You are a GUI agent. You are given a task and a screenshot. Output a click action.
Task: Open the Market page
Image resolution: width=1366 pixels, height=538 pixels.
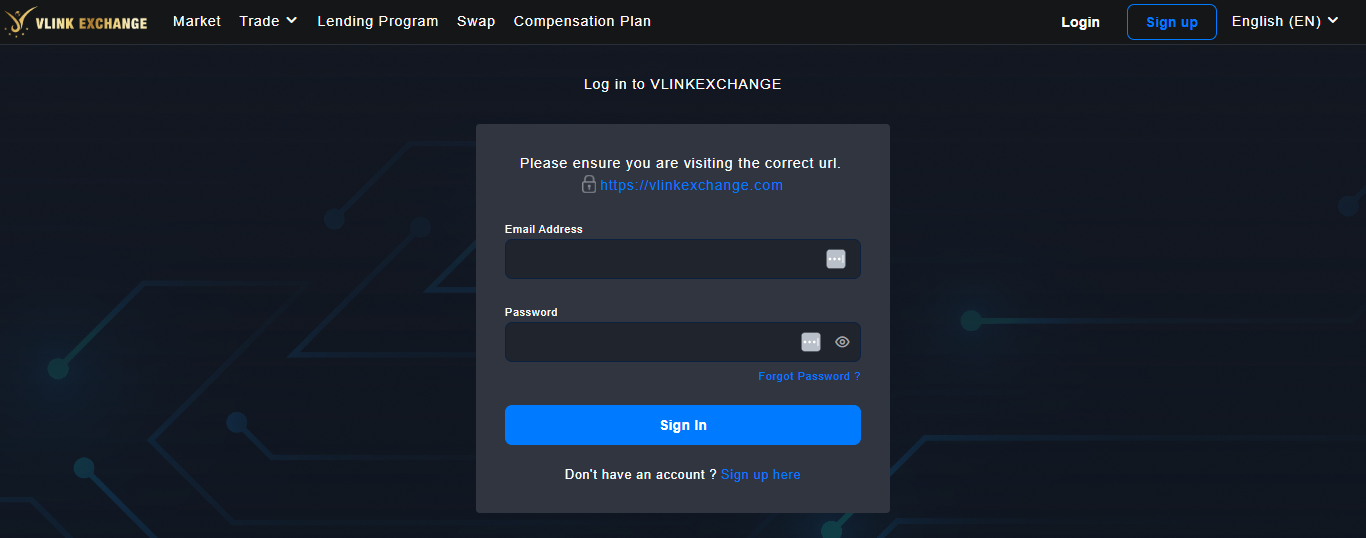point(197,21)
